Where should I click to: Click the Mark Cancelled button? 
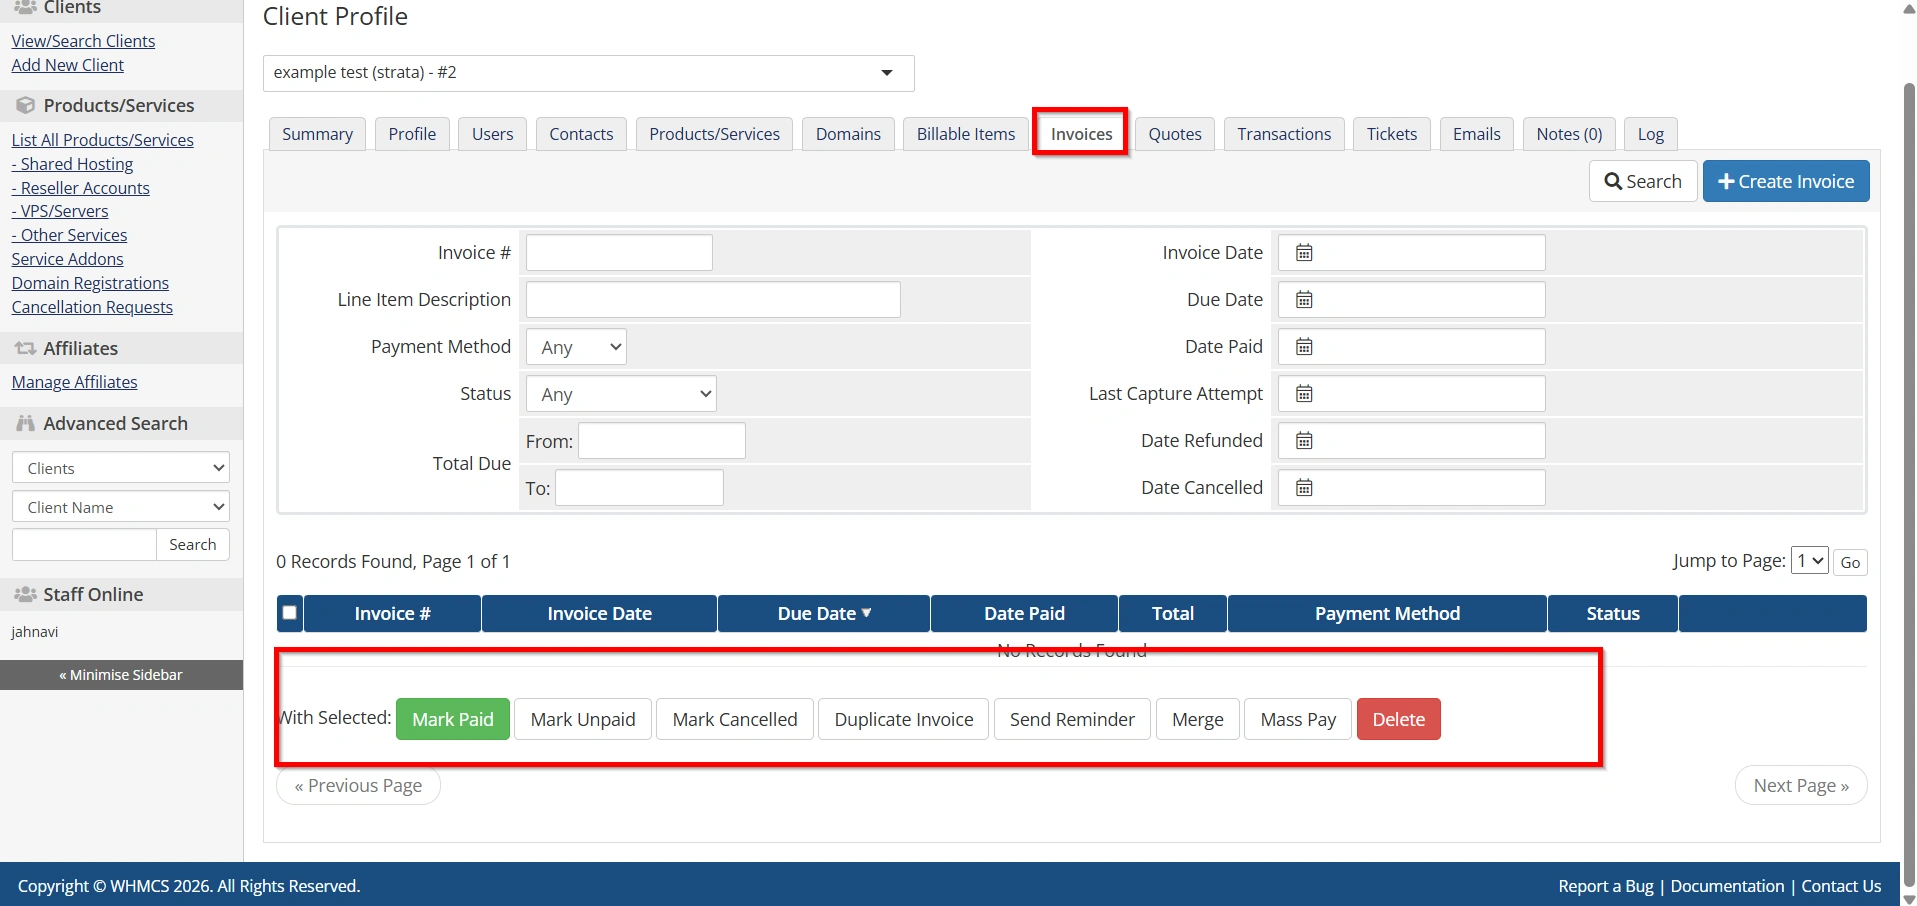click(735, 719)
